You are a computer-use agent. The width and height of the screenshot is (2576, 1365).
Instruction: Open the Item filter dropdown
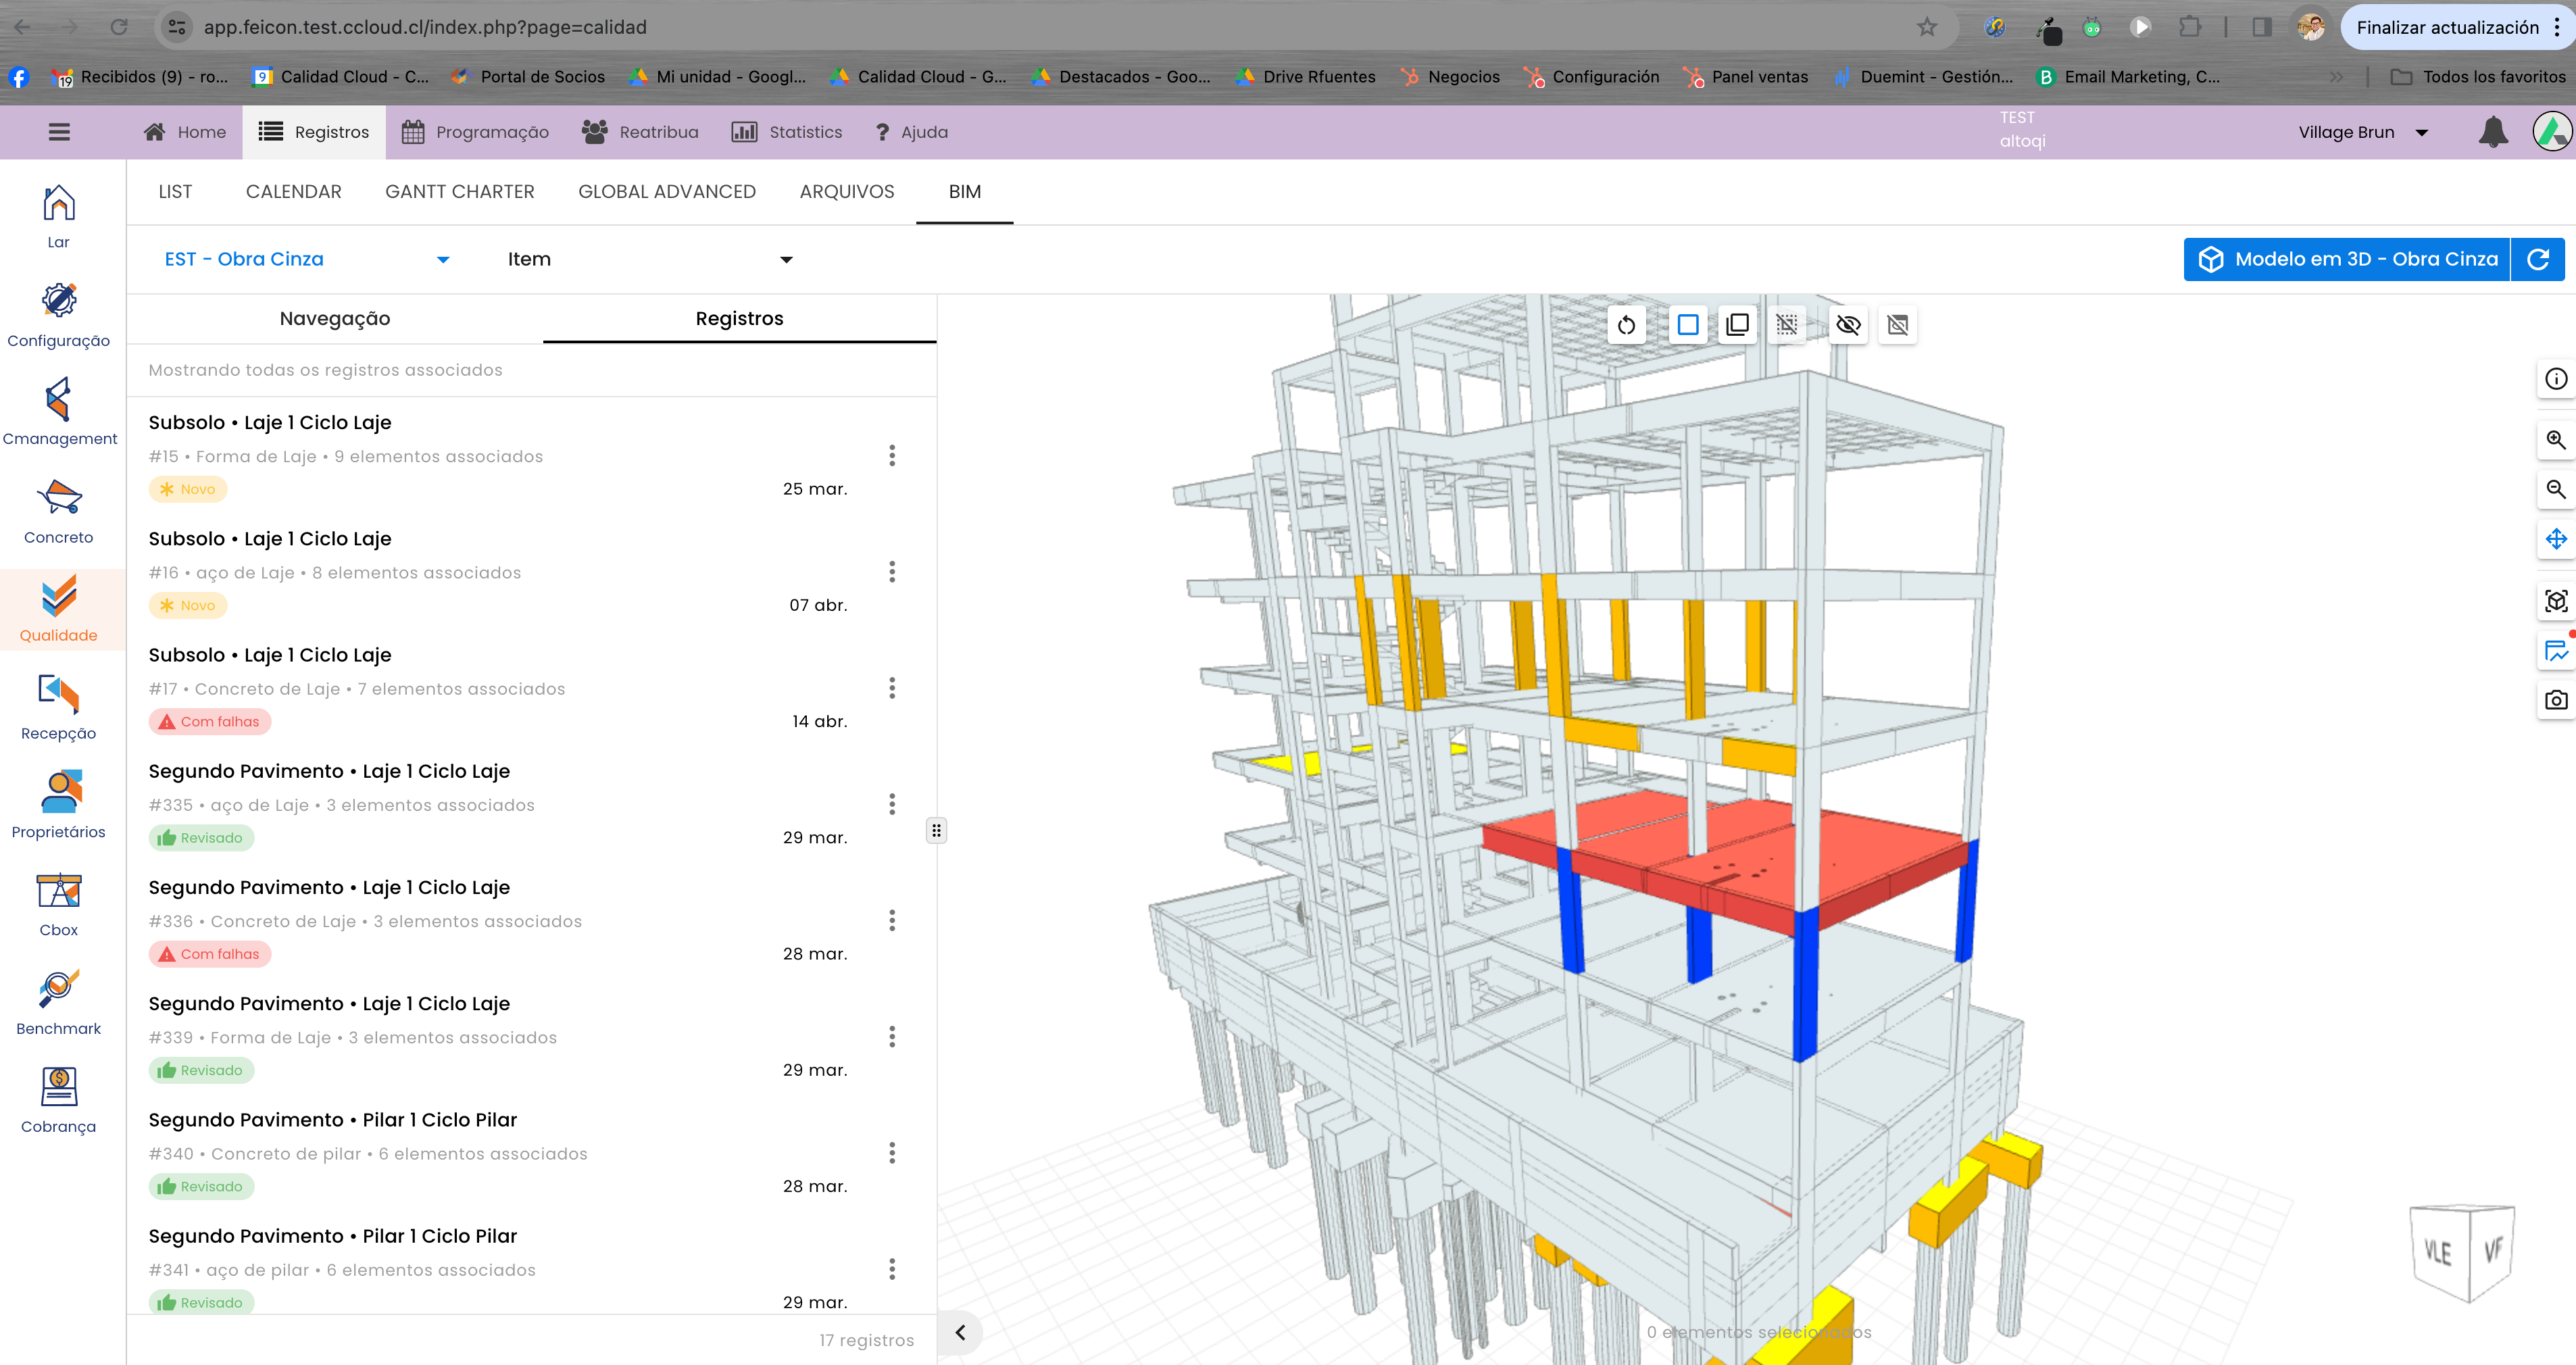pyautogui.click(x=650, y=259)
